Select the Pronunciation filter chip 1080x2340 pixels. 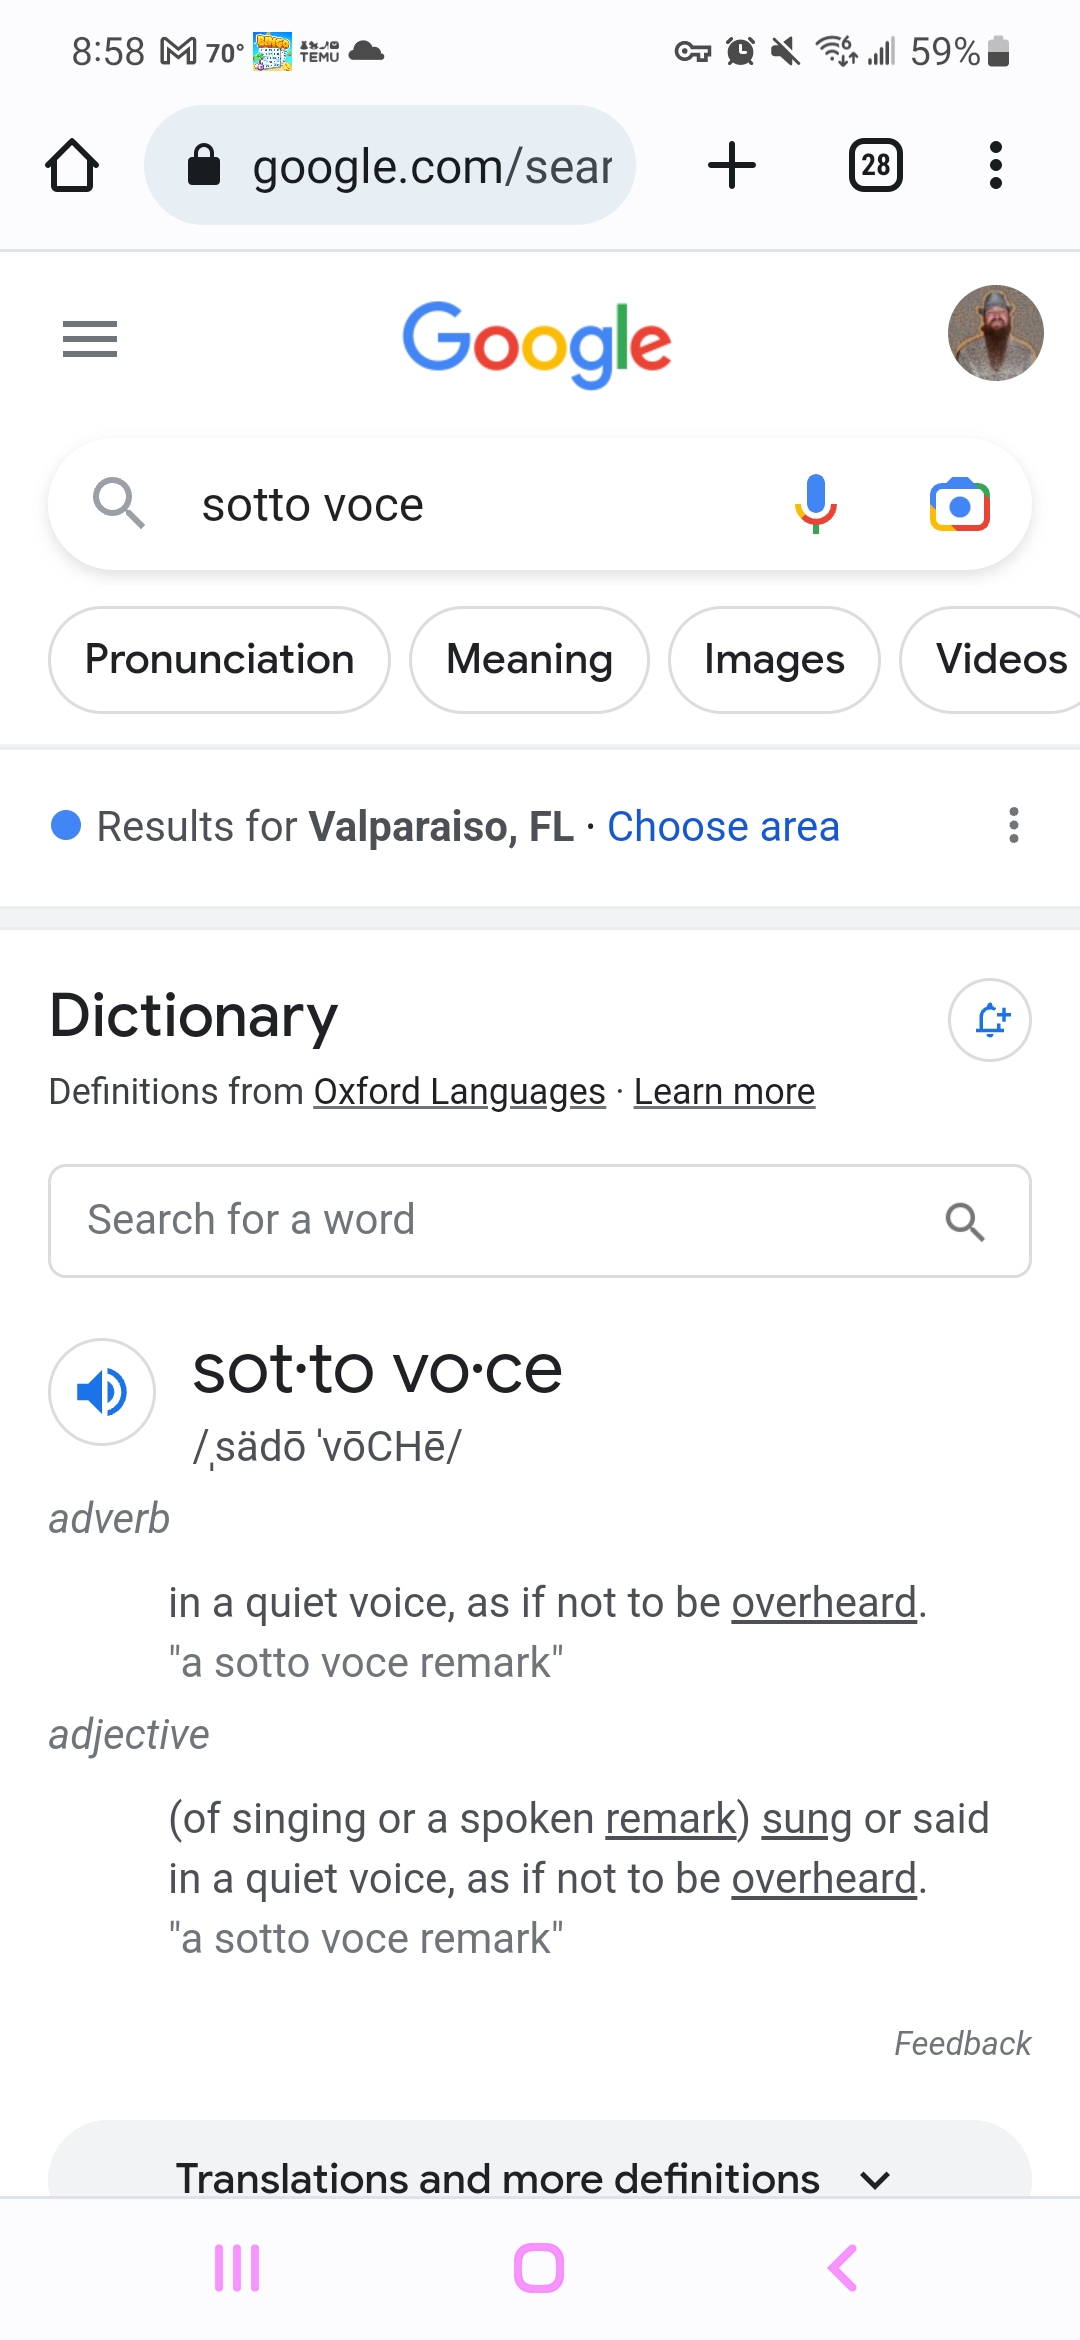coord(219,660)
